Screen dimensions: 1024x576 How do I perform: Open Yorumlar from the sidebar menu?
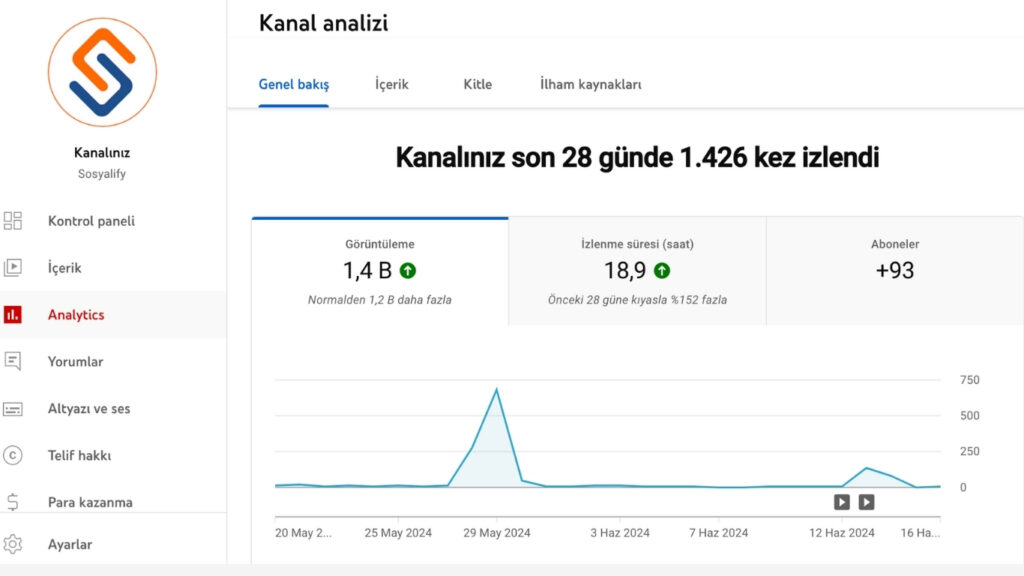click(x=76, y=361)
